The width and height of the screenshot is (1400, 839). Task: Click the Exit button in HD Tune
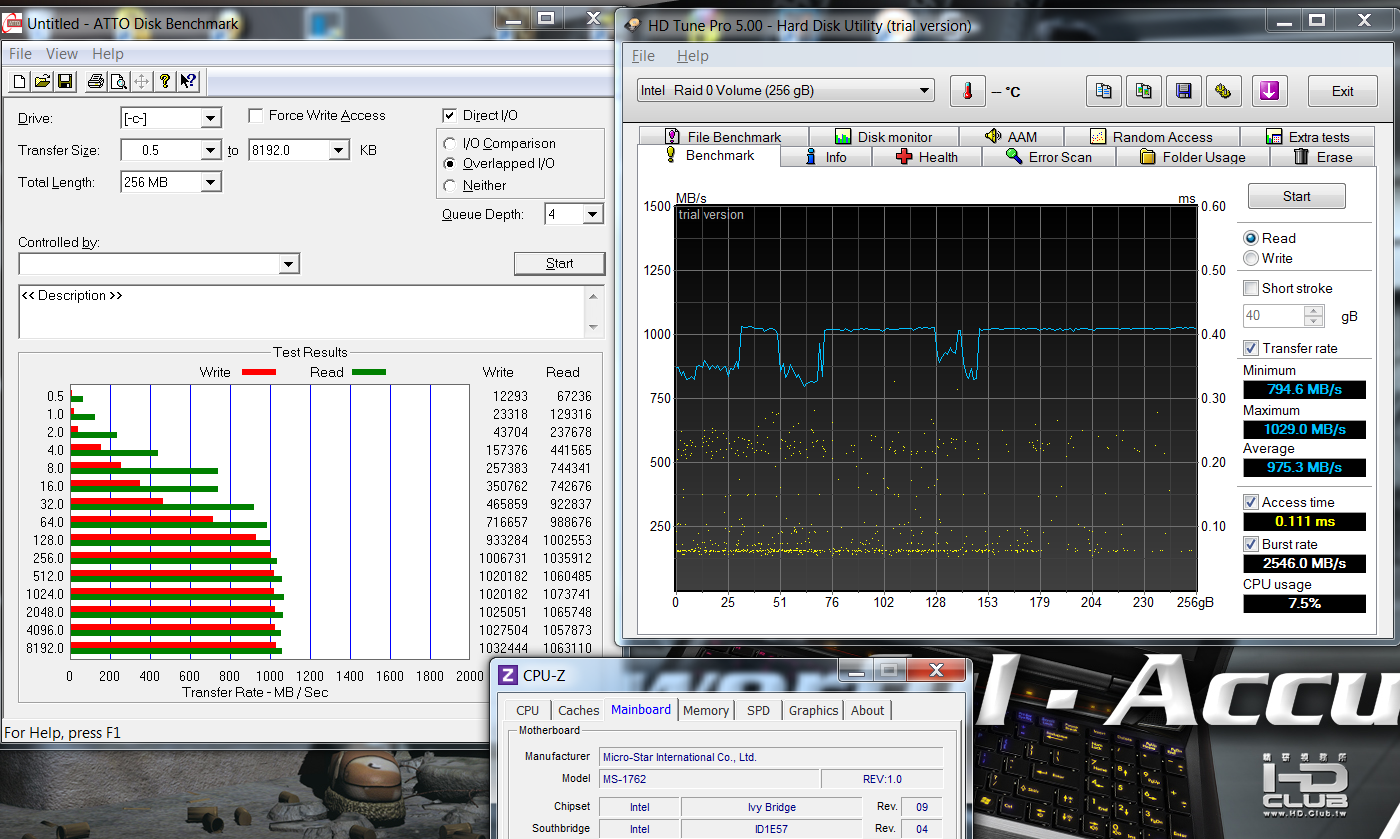[1342, 91]
